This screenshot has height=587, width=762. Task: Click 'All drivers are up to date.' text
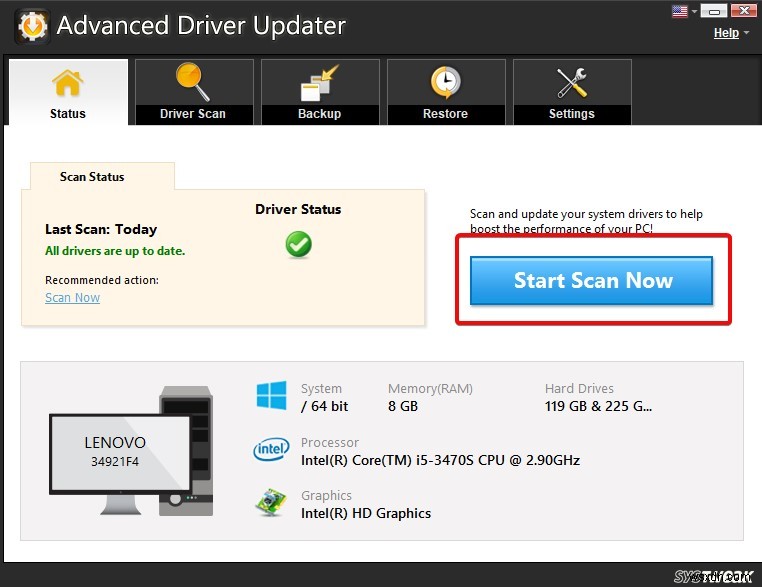(x=115, y=251)
